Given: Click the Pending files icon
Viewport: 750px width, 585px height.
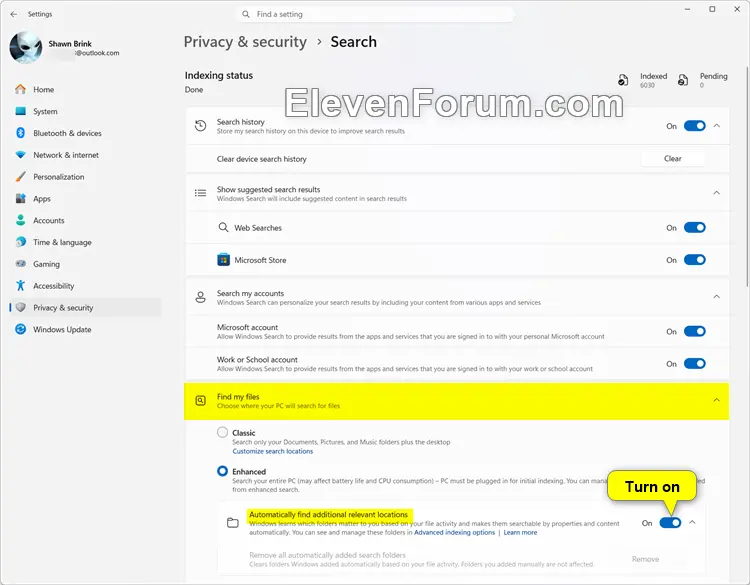Looking at the screenshot, I should (683, 80).
